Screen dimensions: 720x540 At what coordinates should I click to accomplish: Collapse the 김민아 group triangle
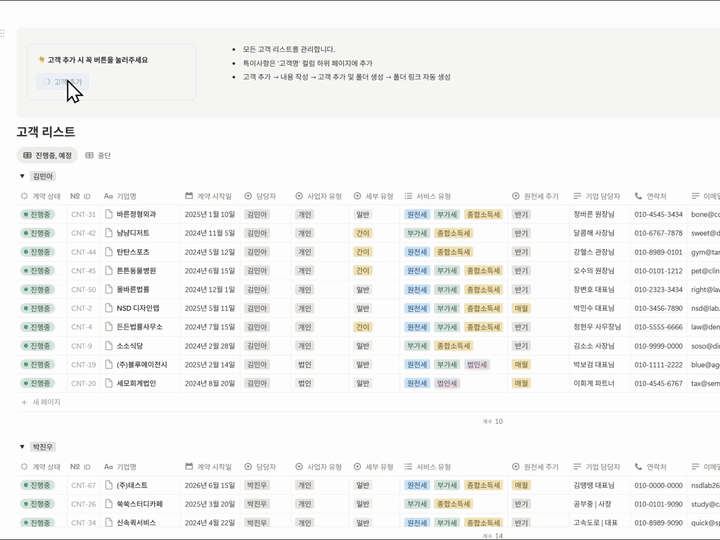22,176
